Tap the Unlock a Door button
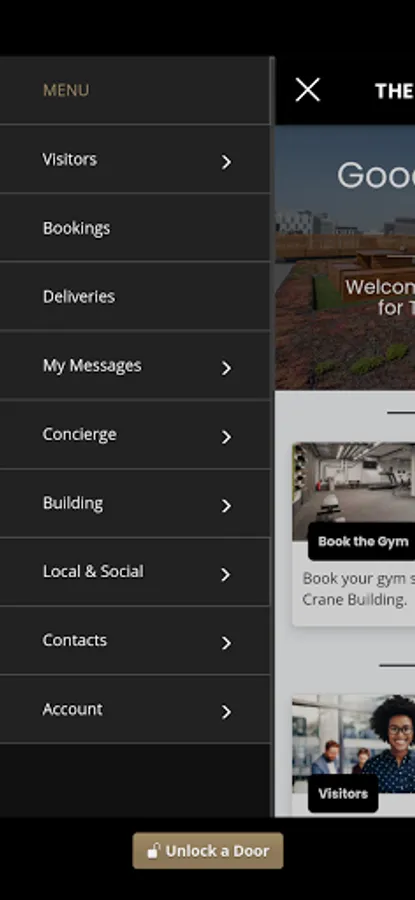Viewport: 415px width, 900px height. (x=208, y=851)
